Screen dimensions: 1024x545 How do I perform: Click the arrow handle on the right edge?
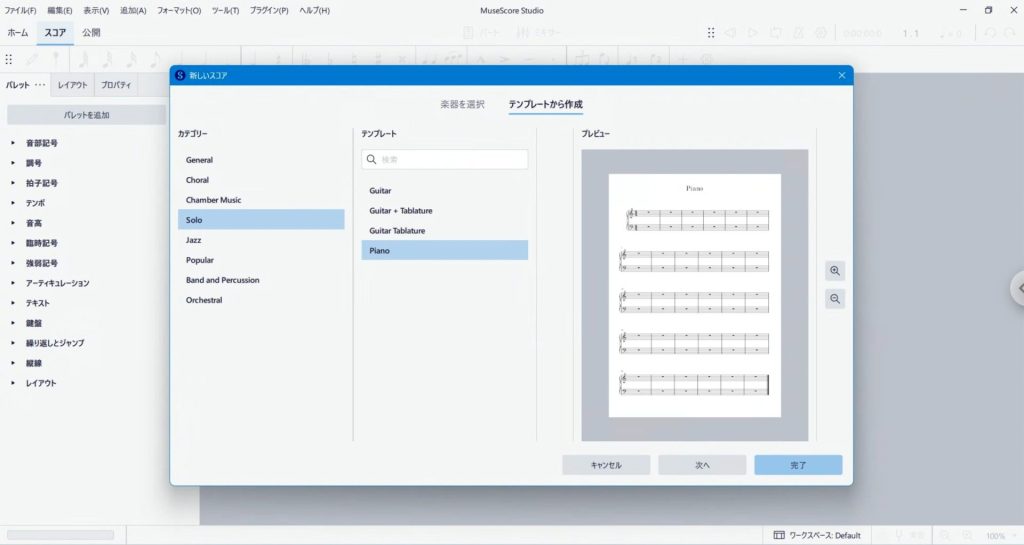coord(1017,287)
